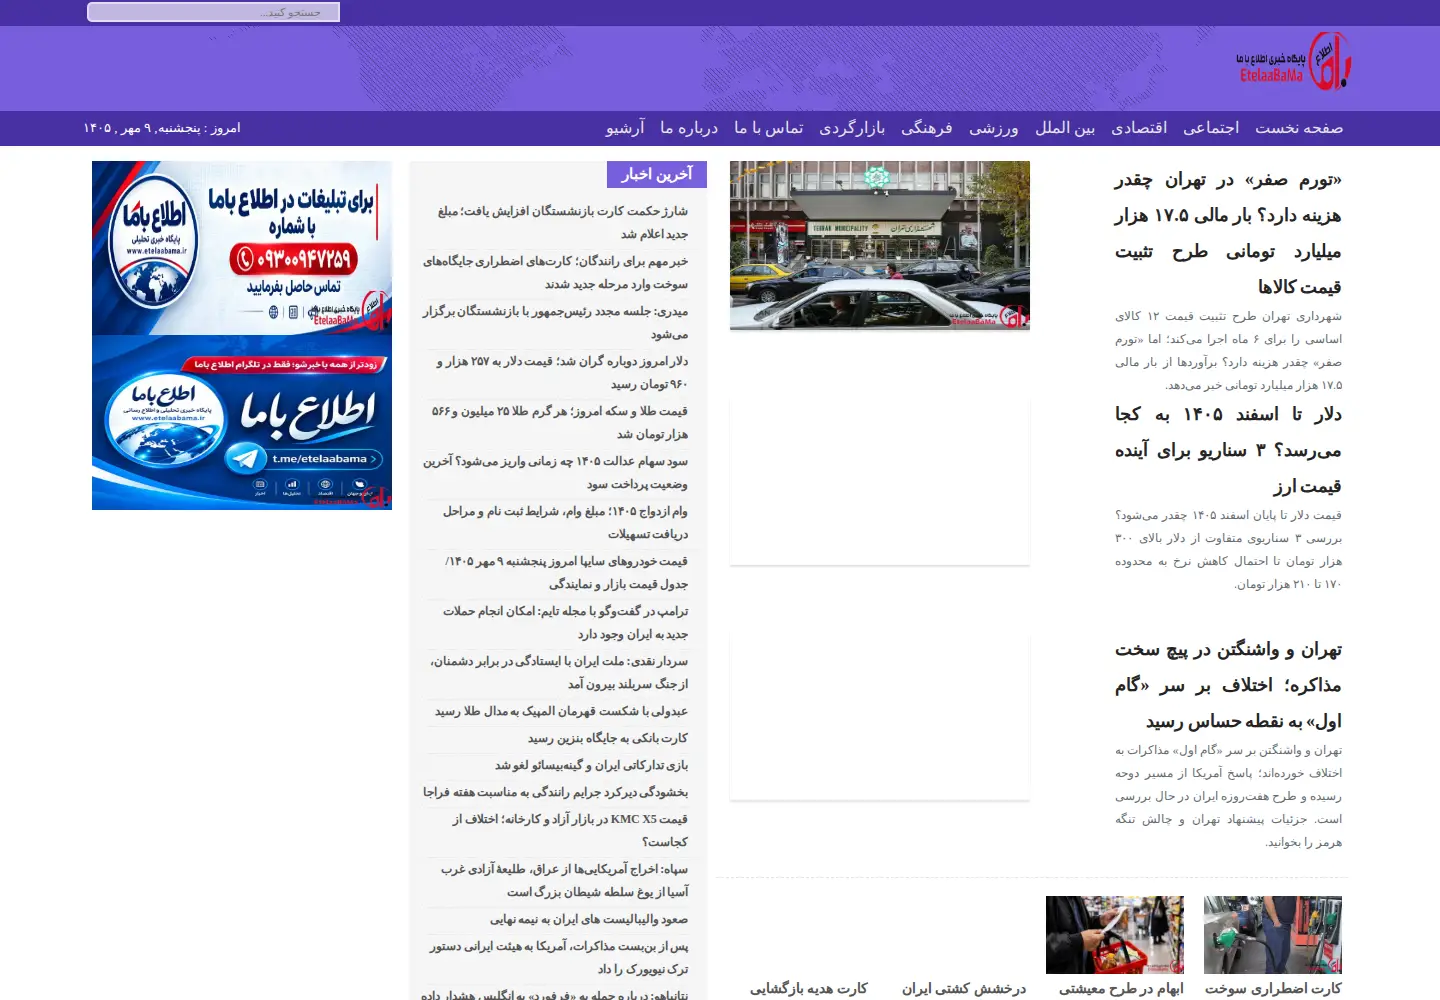Open the shopping basket thumbnail ابهام در طرح معیشتی
The width and height of the screenshot is (1440, 1000).
click(1115, 935)
